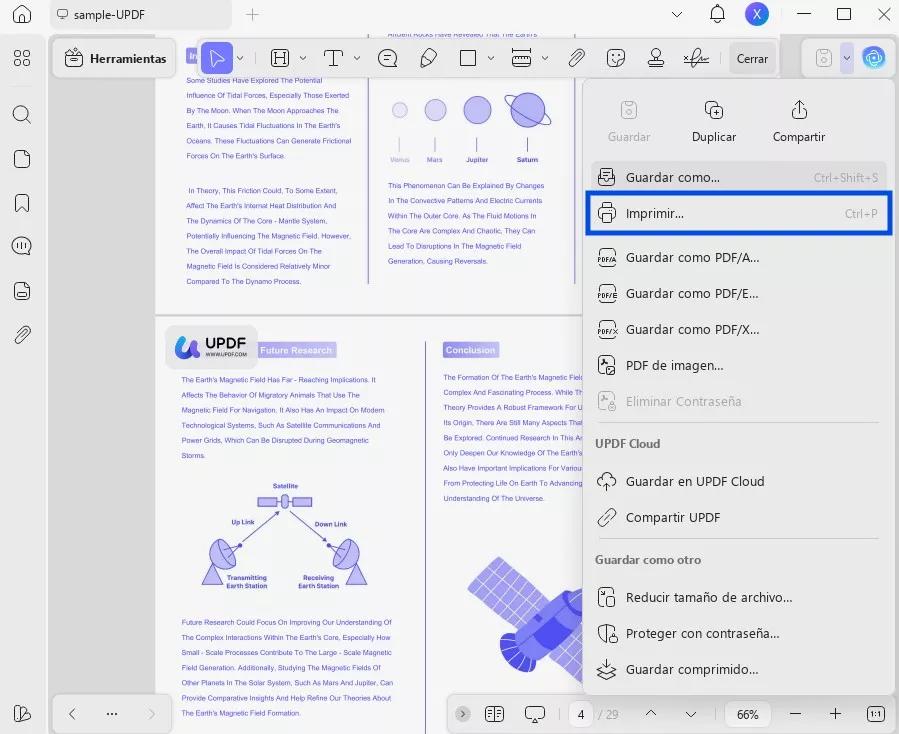Click the Cerrar button
The height and width of the screenshot is (734, 899).
click(x=752, y=58)
